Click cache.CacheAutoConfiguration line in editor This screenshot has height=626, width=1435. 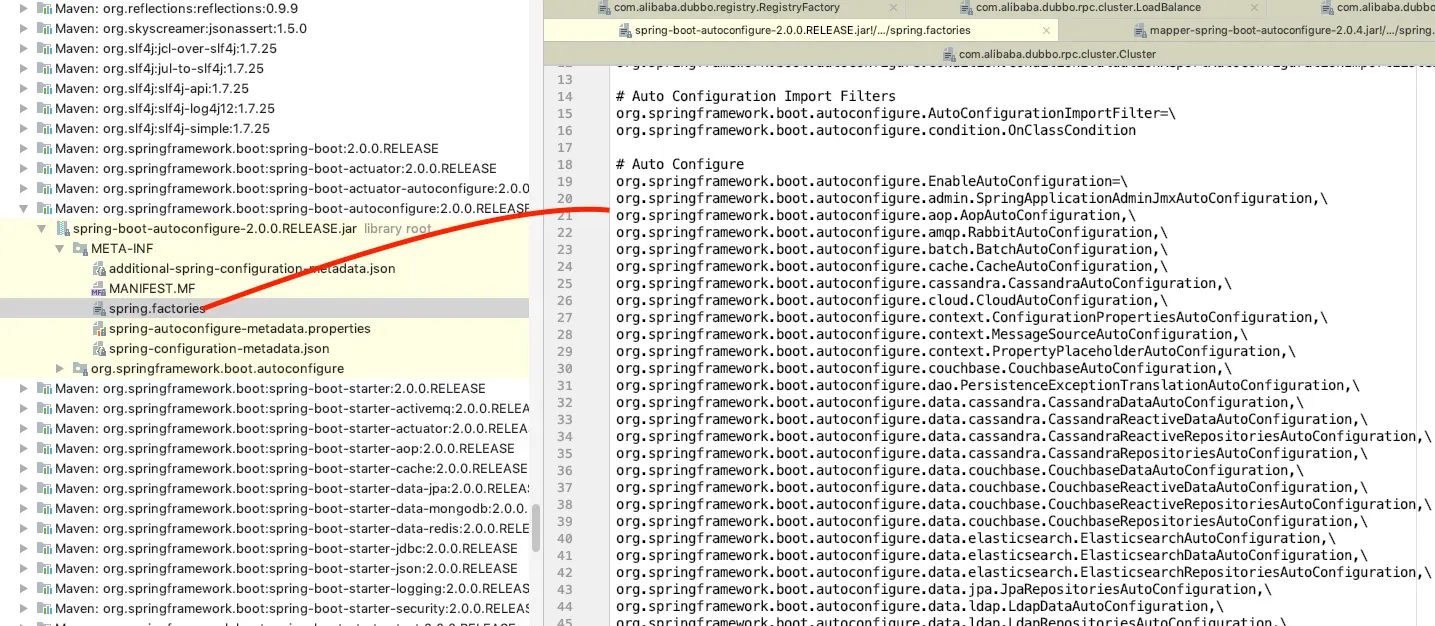[x=892, y=266]
